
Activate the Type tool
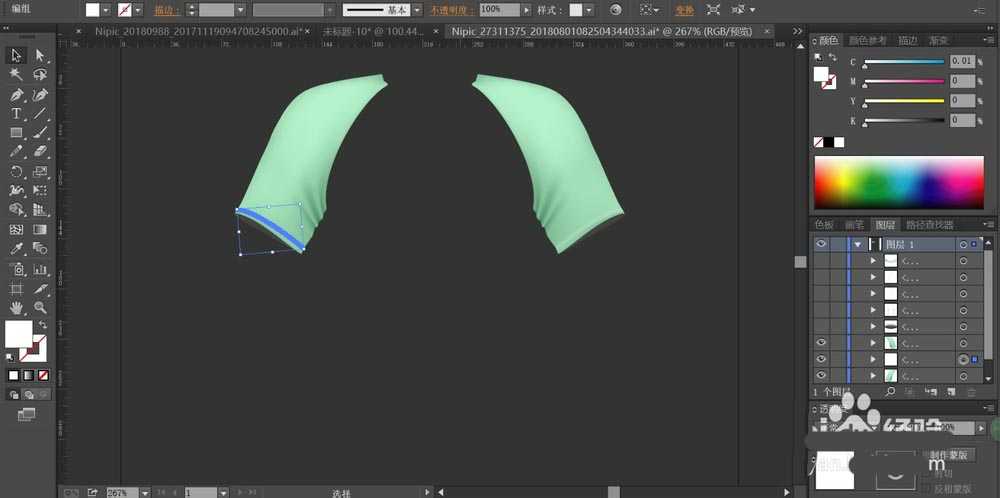pos(17,114)
